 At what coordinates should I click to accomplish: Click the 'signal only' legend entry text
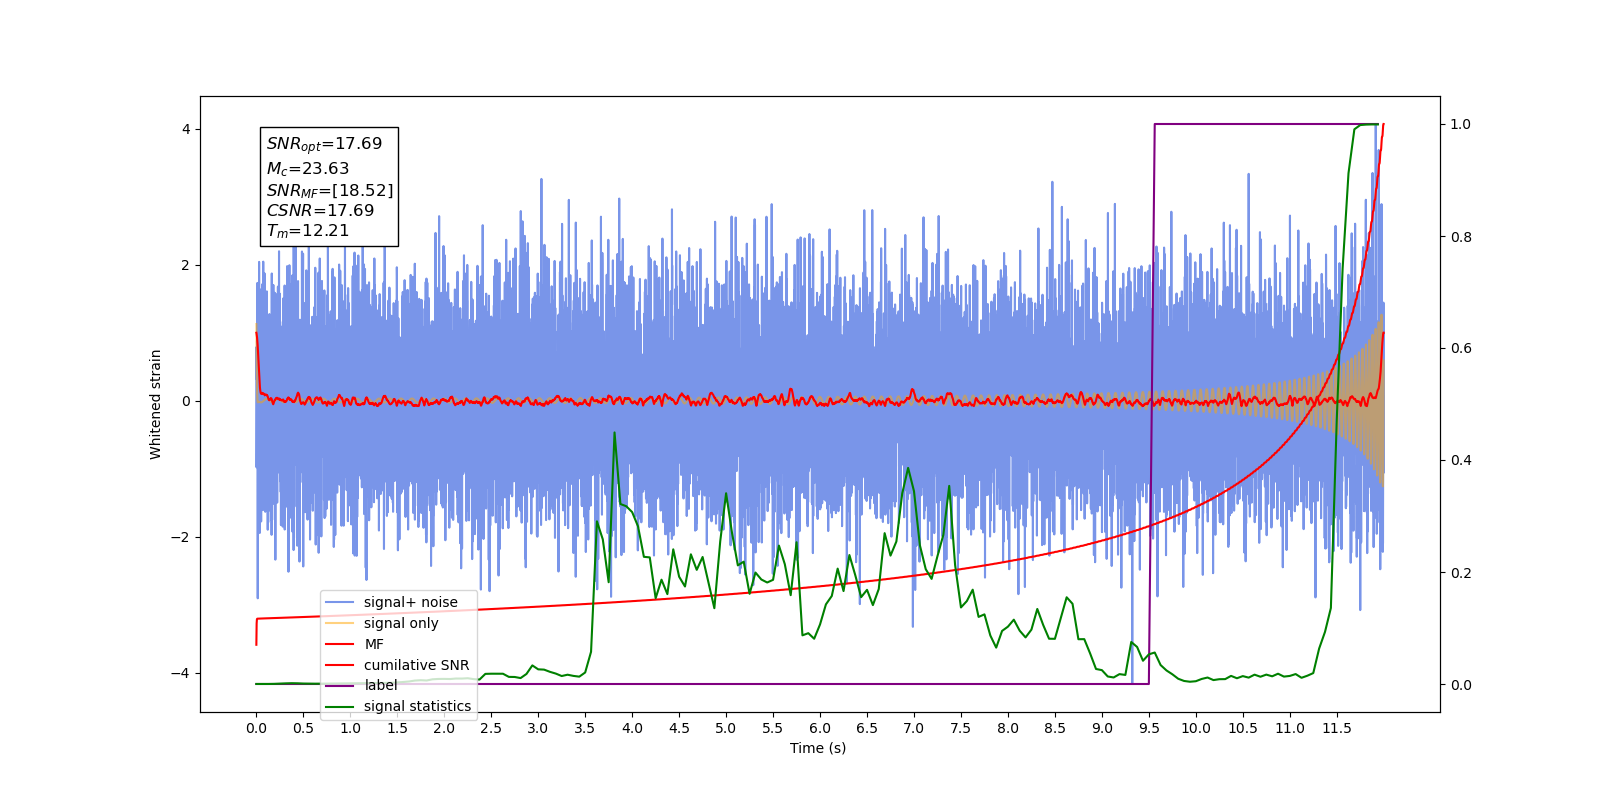click(401, 623)
